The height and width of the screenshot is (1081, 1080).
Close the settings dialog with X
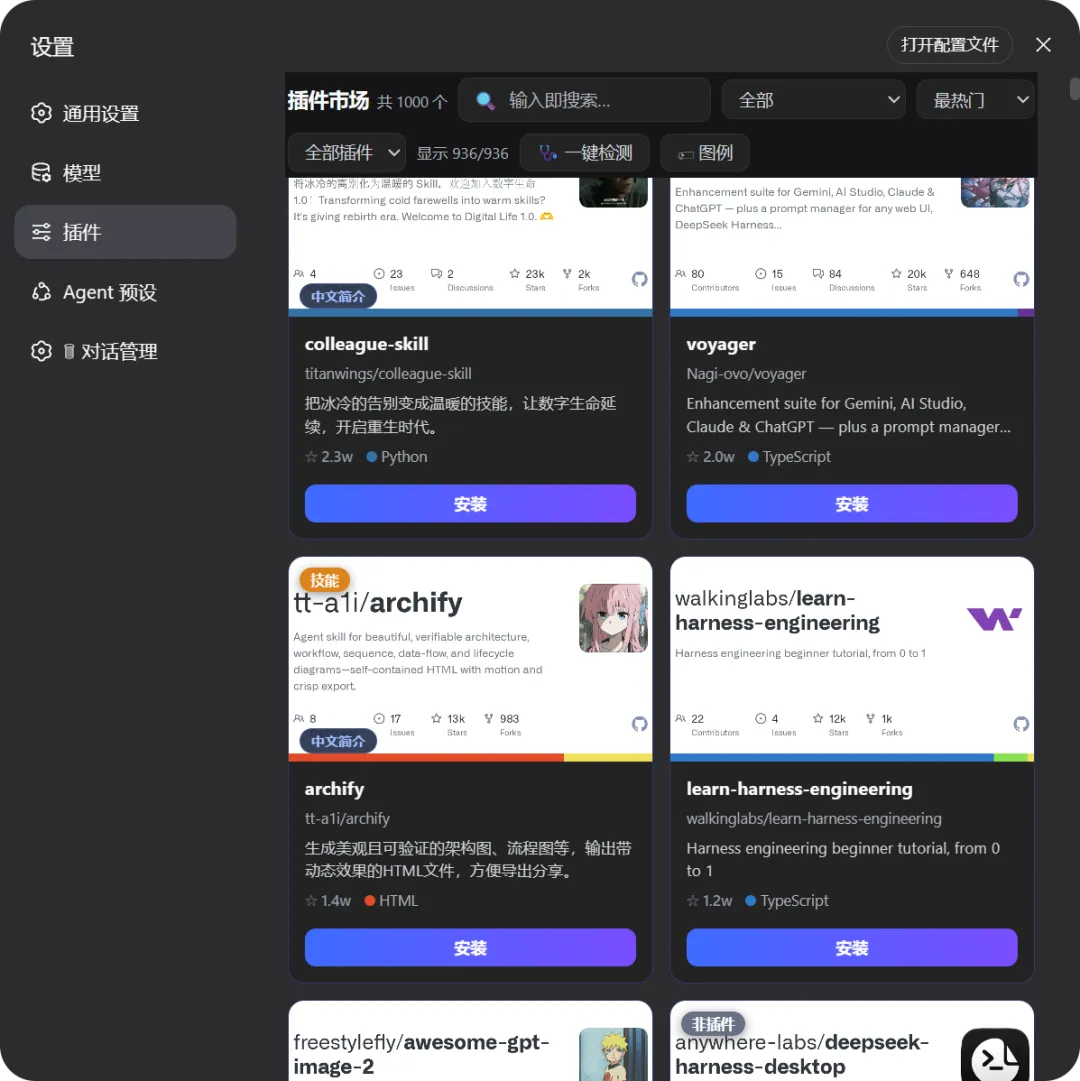point(1043,45)
